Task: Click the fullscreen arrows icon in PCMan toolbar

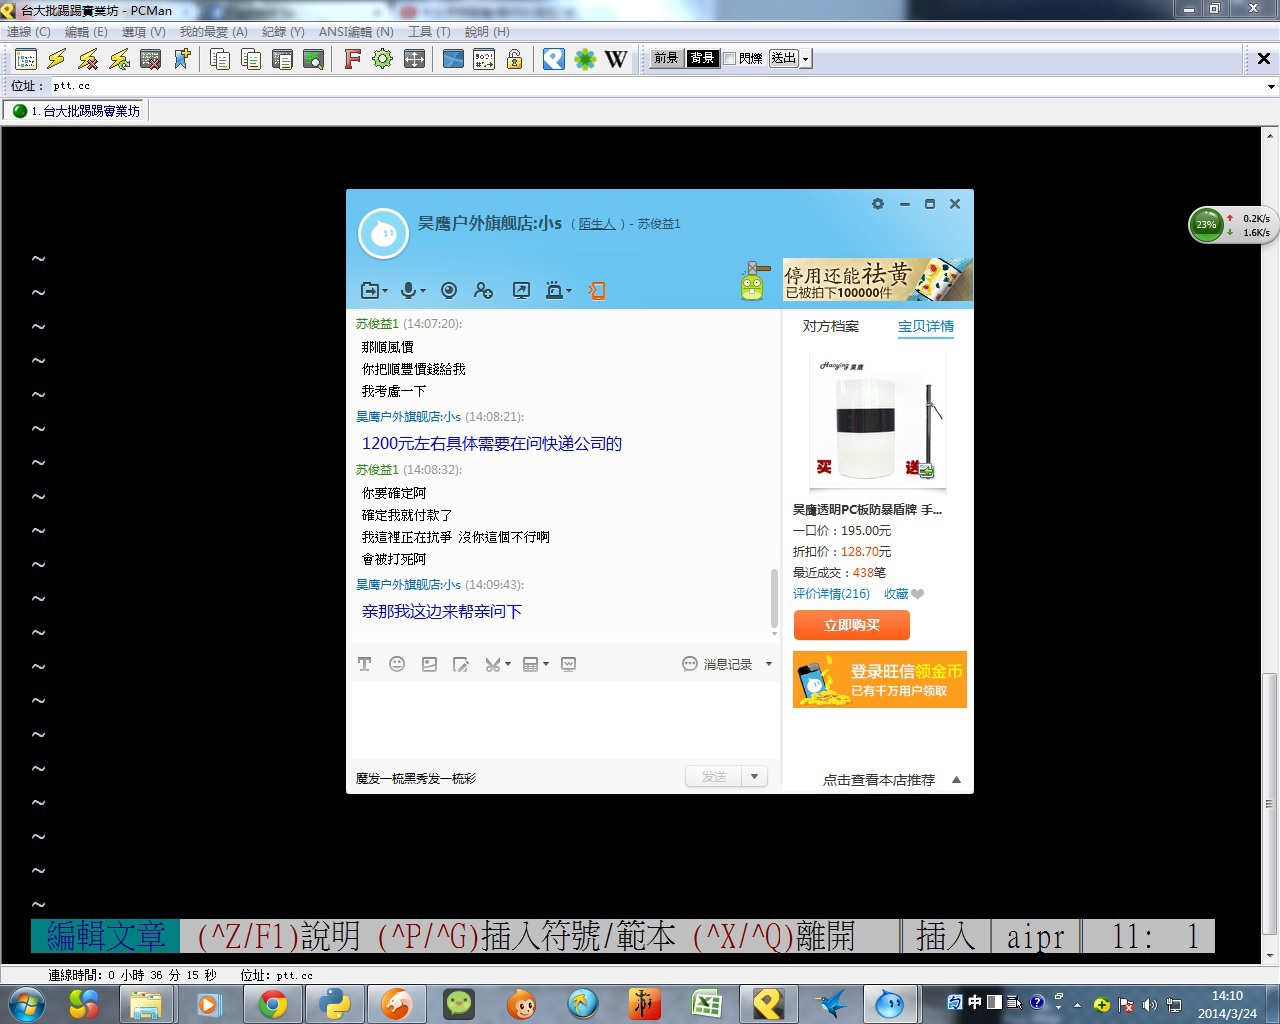Action: pos(414,59)
